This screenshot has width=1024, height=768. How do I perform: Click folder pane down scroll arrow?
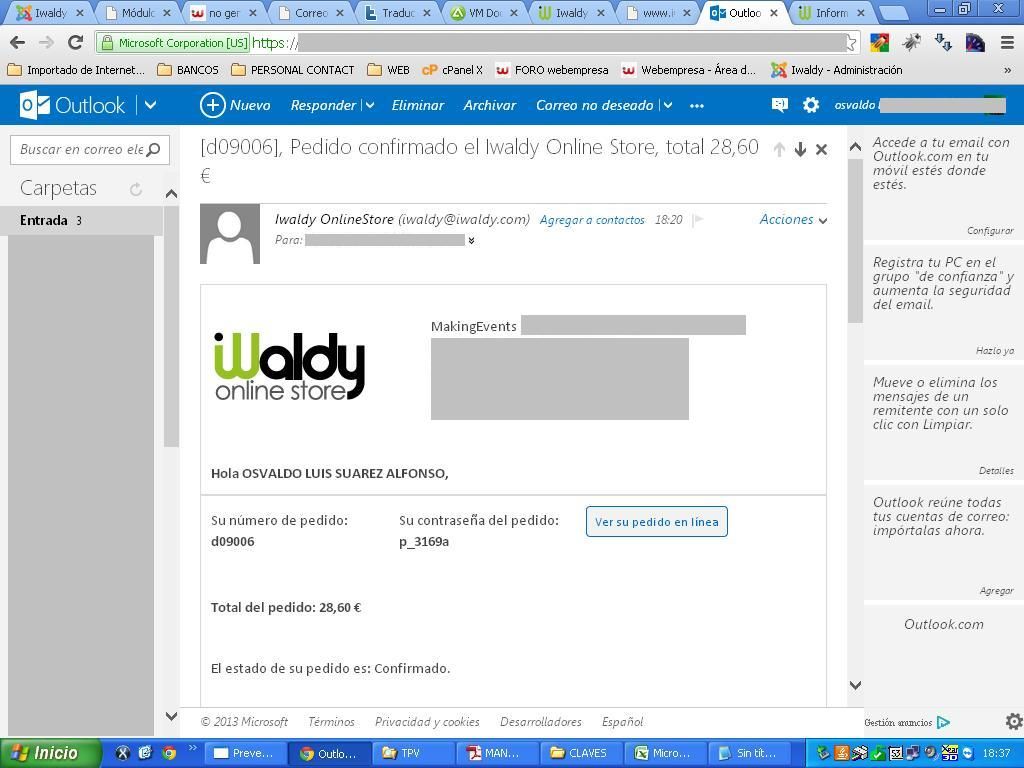click(171, 716)
